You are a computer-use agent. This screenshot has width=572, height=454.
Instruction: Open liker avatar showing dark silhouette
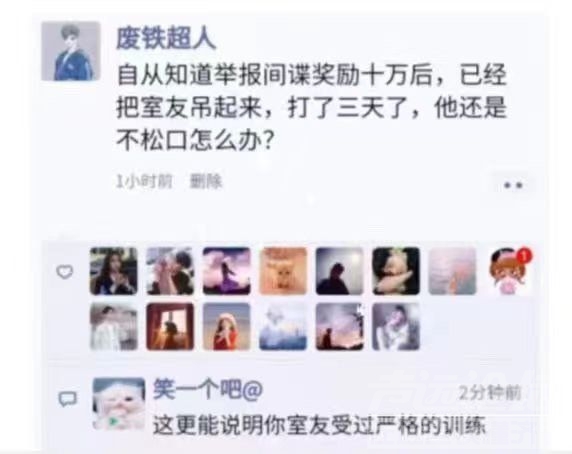pos(340,271)
